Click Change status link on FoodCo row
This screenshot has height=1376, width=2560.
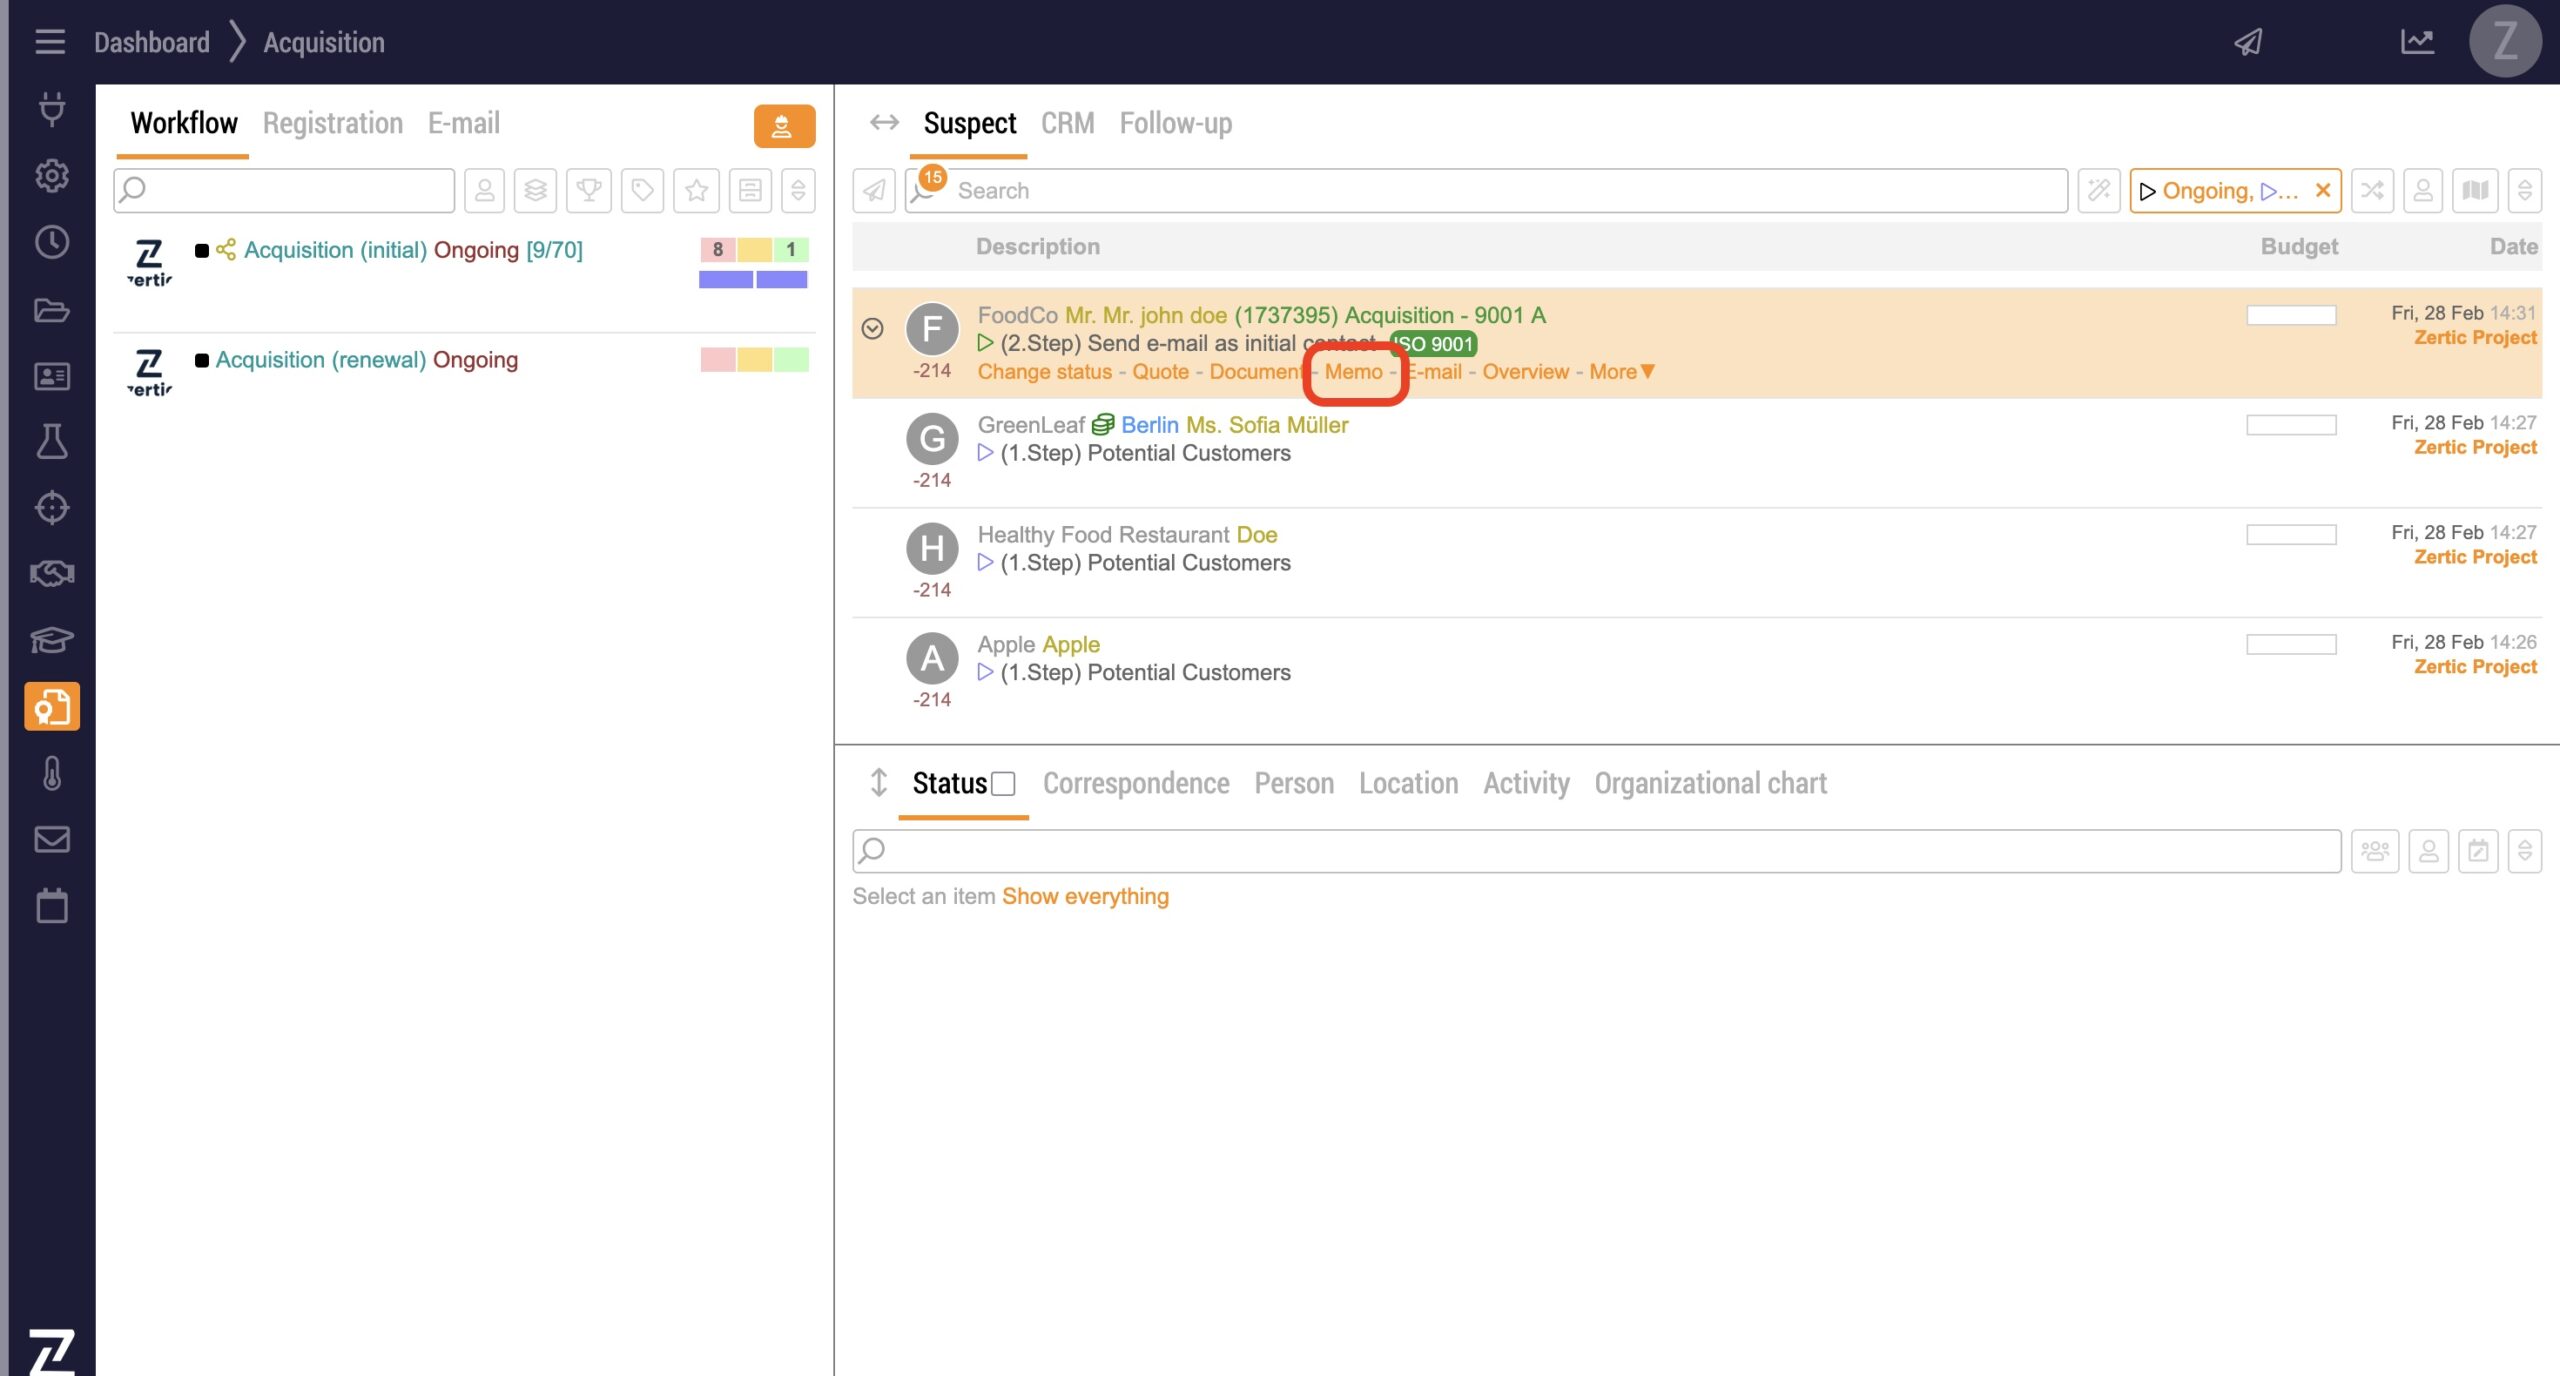[1044, 372]
